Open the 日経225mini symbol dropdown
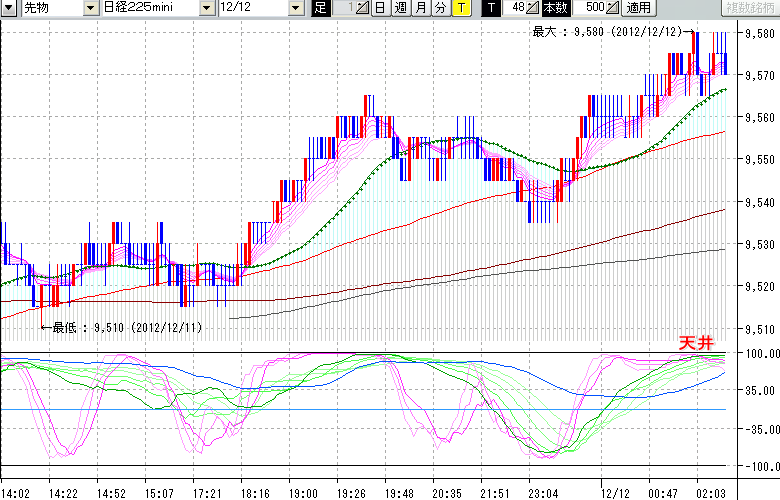Screen dimensions: 780x500 pyautogui.click(x=207, y=8)
